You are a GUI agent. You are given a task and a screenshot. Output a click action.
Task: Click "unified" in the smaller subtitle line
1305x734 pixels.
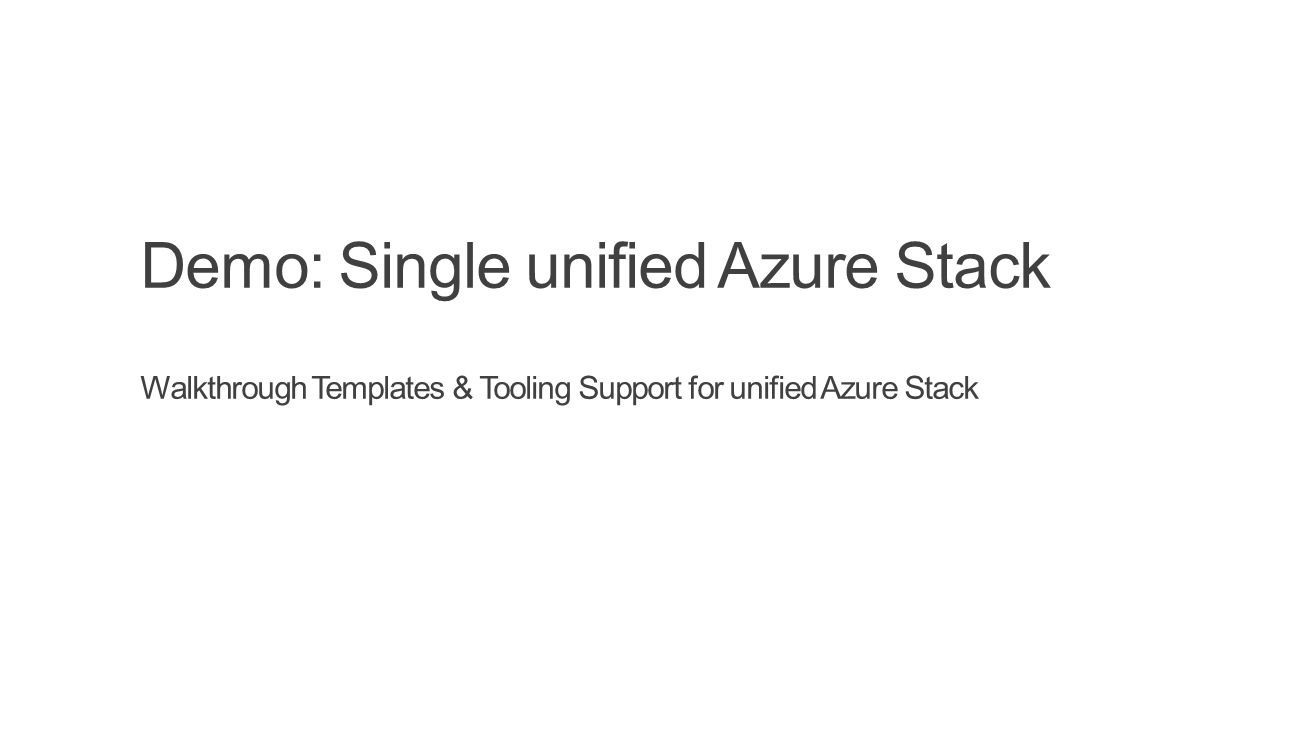[x=773, y=388]
